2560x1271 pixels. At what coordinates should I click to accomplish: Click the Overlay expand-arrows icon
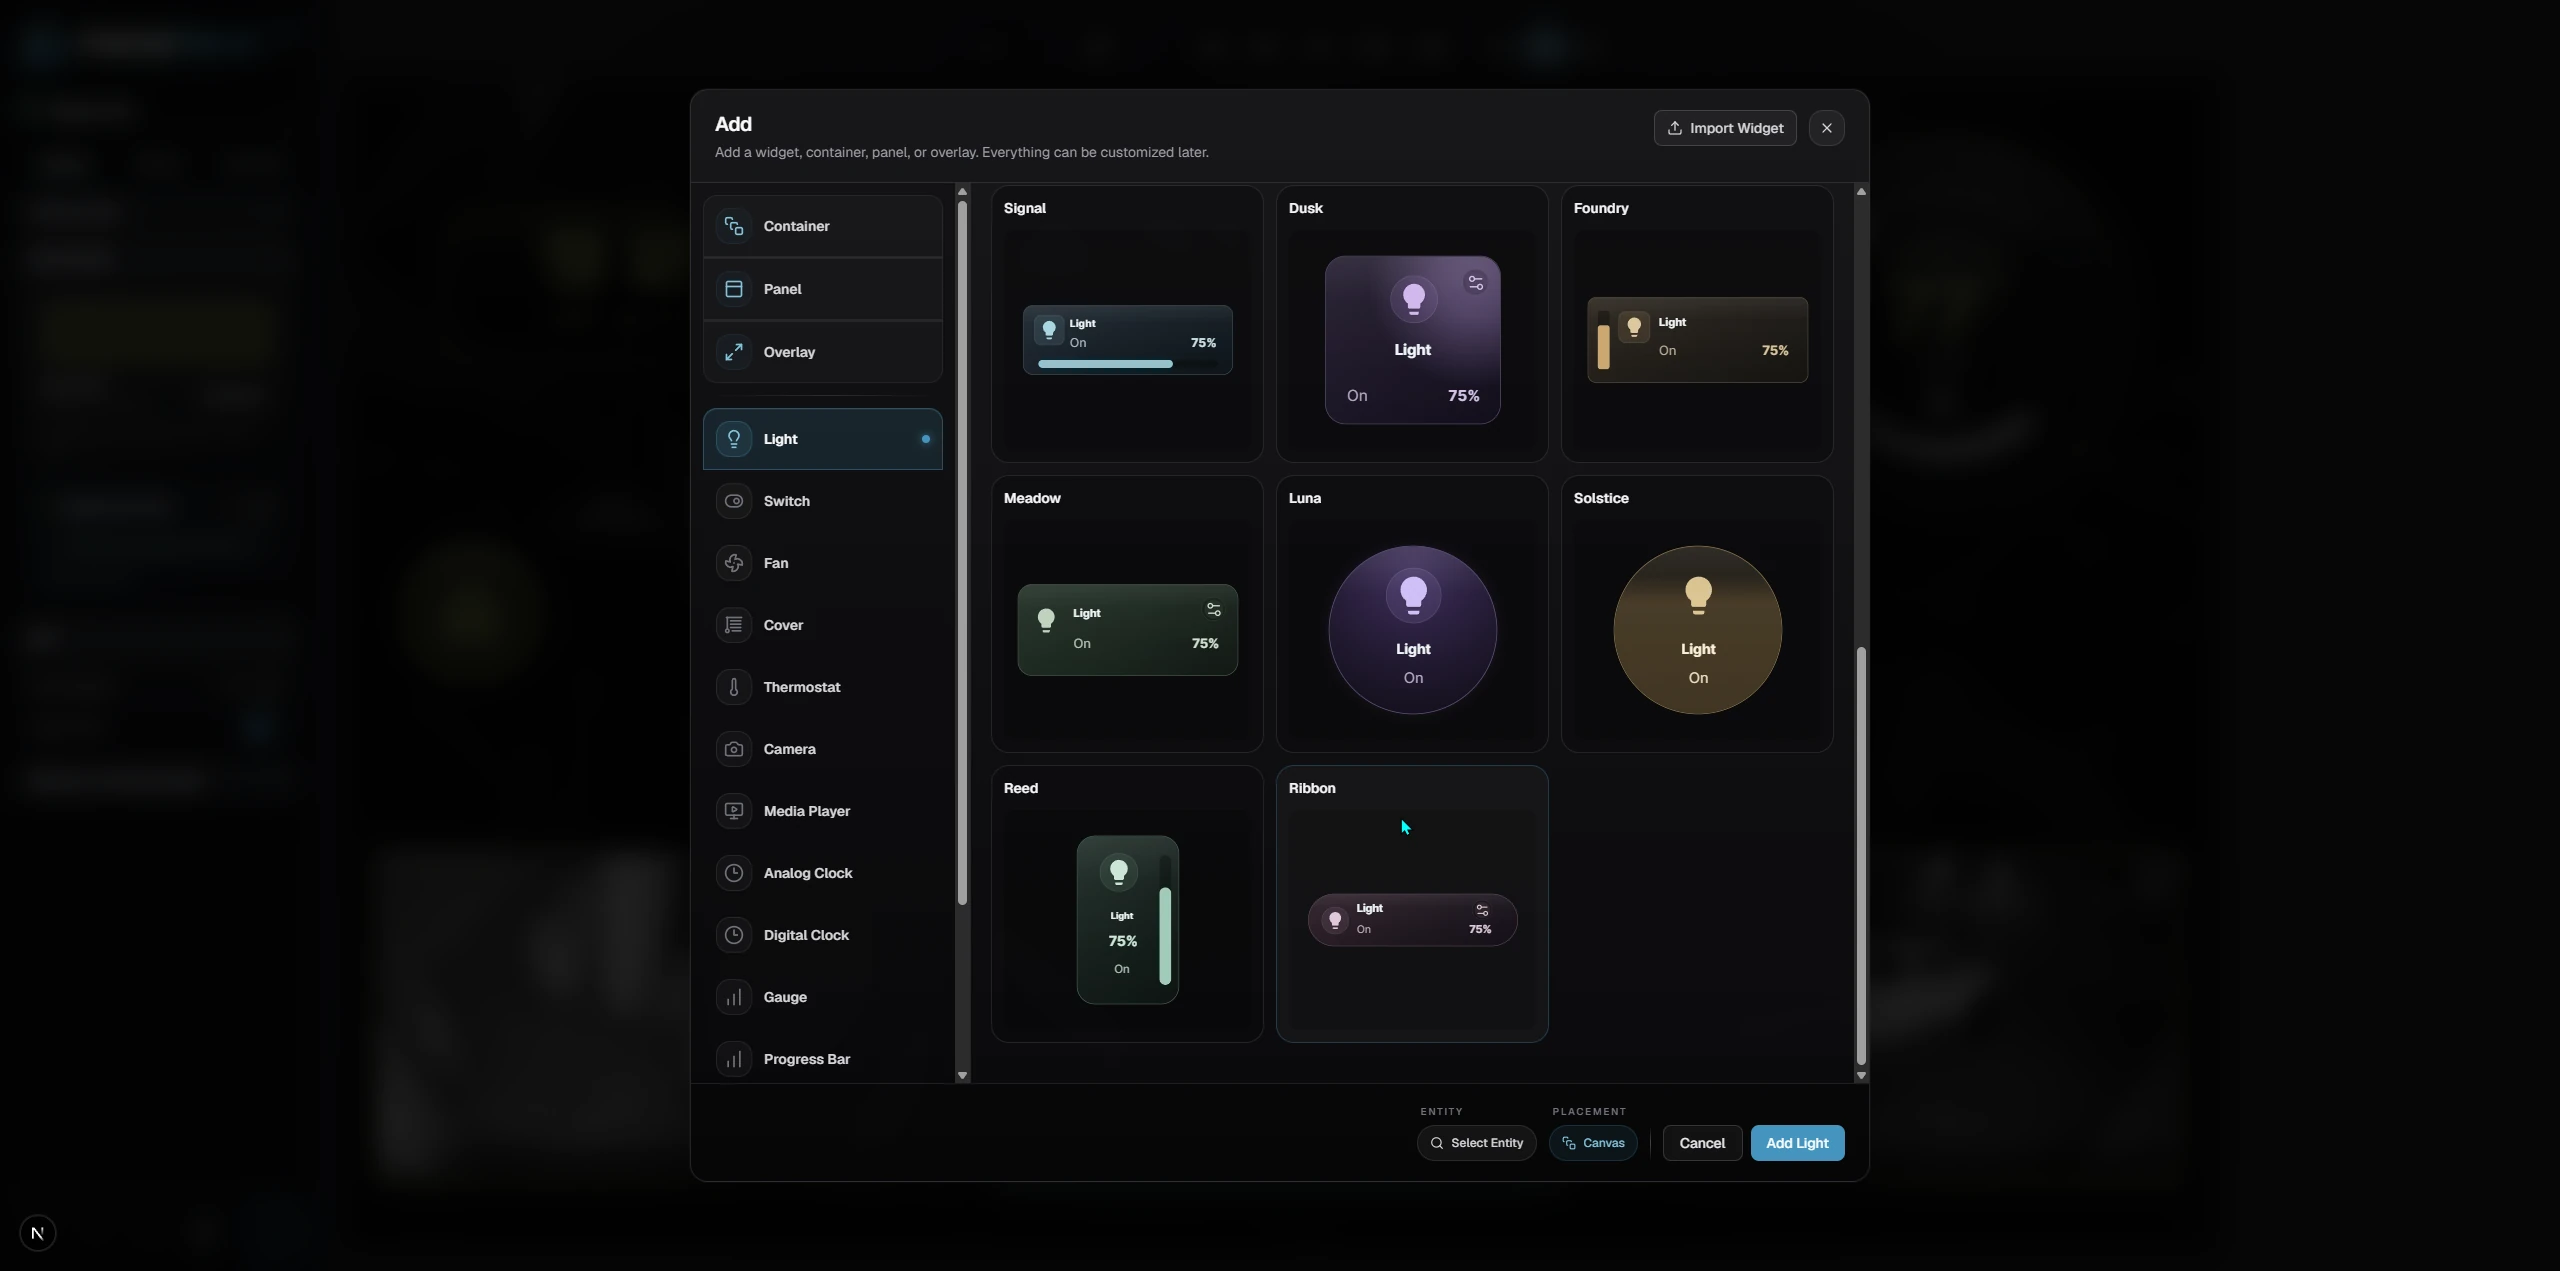click(x=734, y=352)
